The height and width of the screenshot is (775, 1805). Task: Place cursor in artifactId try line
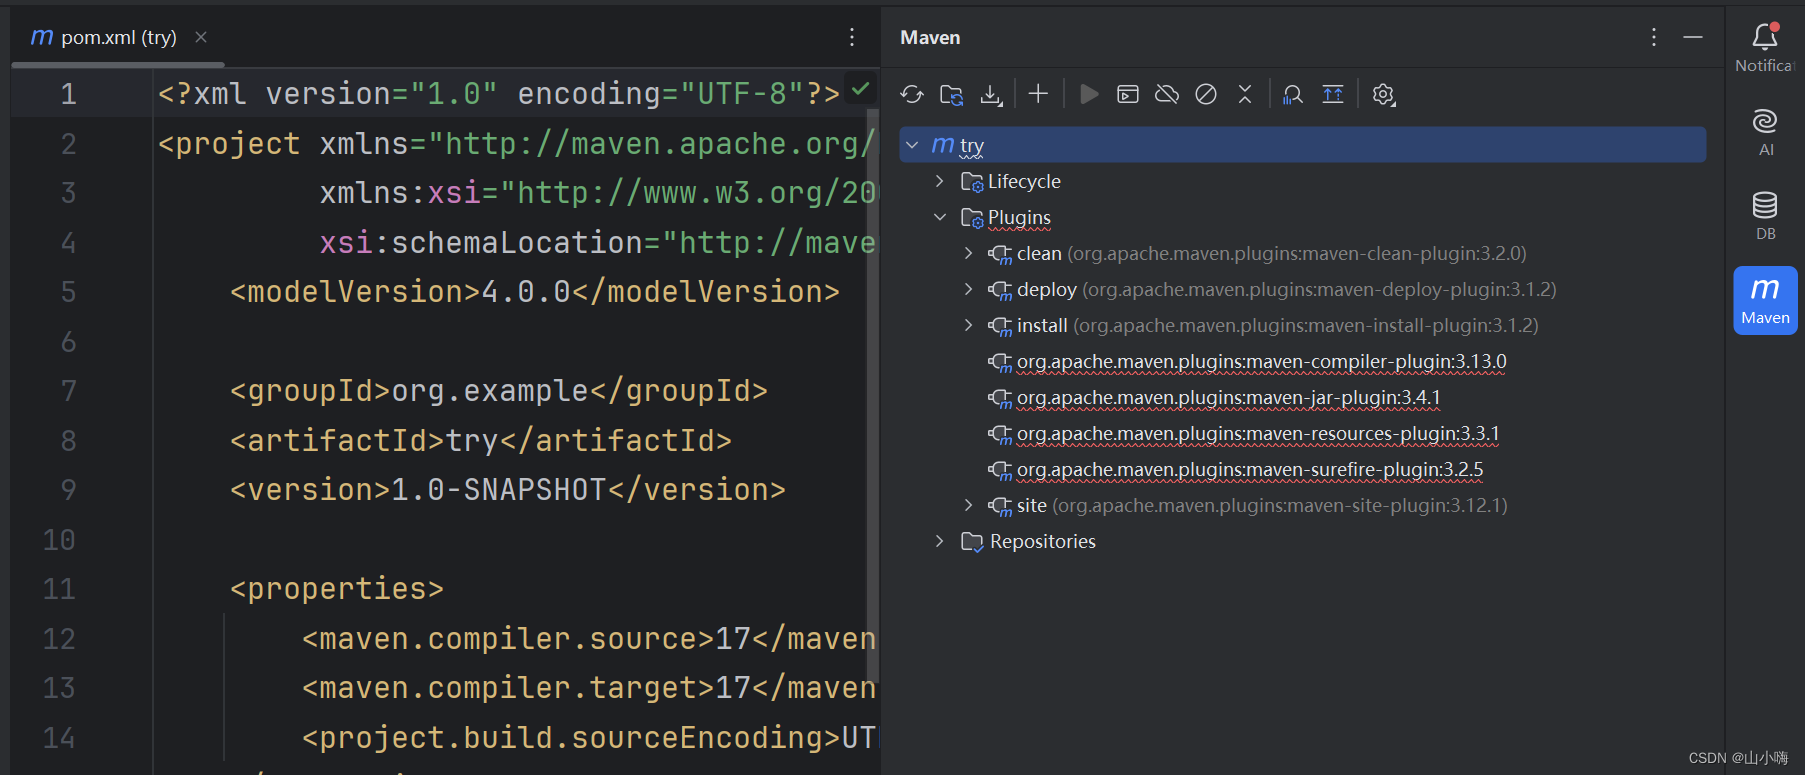[x=480, y=441]
